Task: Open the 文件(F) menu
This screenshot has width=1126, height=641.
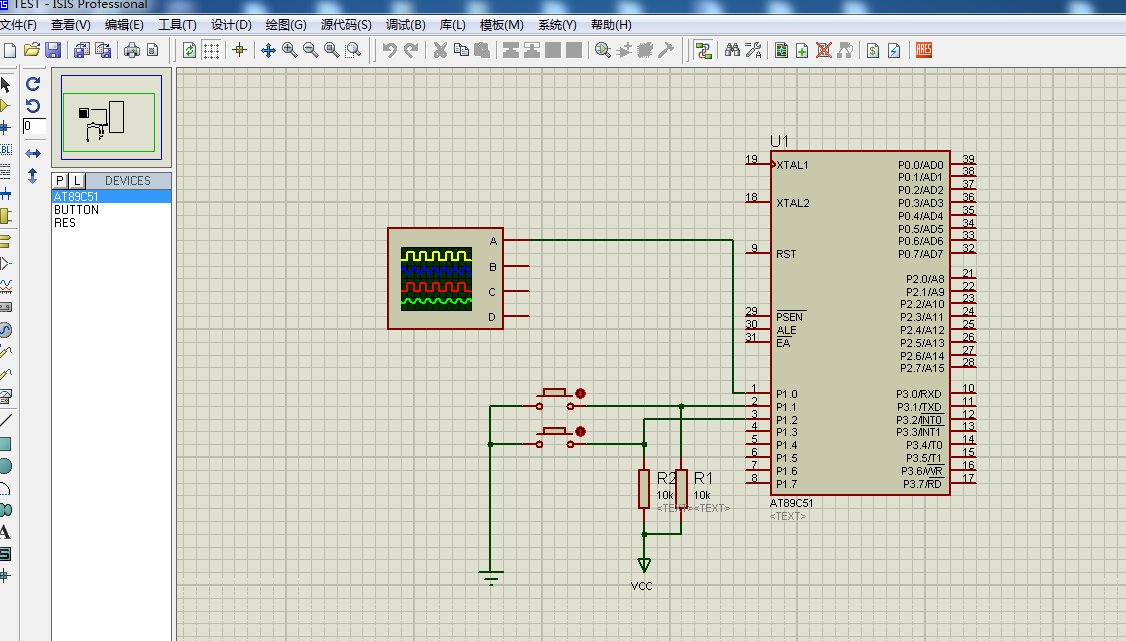Action: [x=18, y=24]
